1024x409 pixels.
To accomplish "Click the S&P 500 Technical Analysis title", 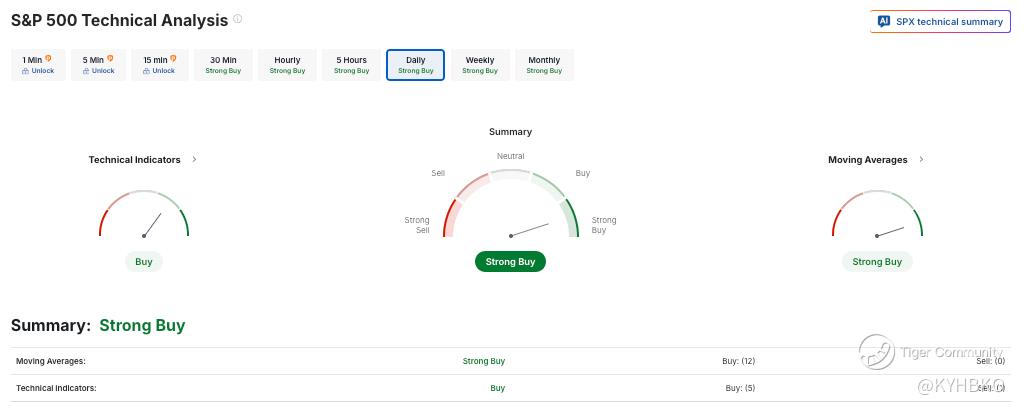I will (120, 20).
